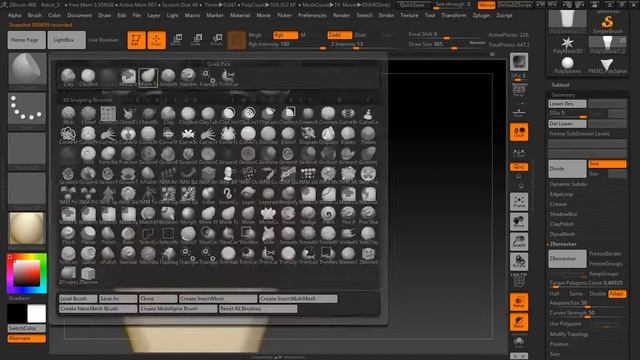The height and width of the screenshot is (360, 640).
Task: Expand the Crease section
Action: [558, 204]
